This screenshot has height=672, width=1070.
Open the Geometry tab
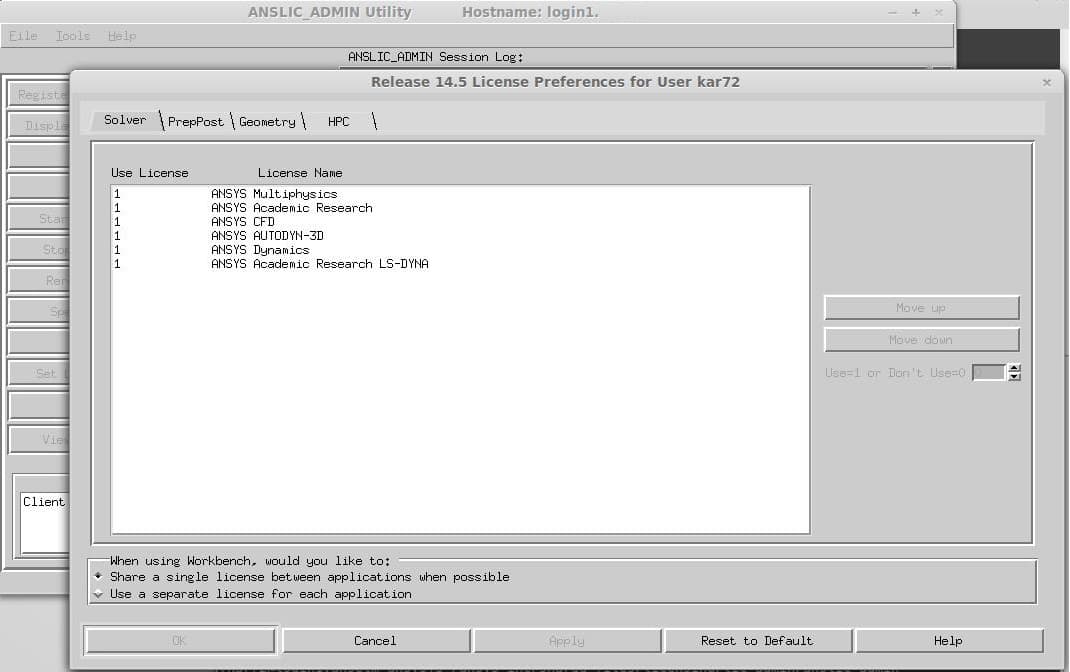tap(267, 121)
